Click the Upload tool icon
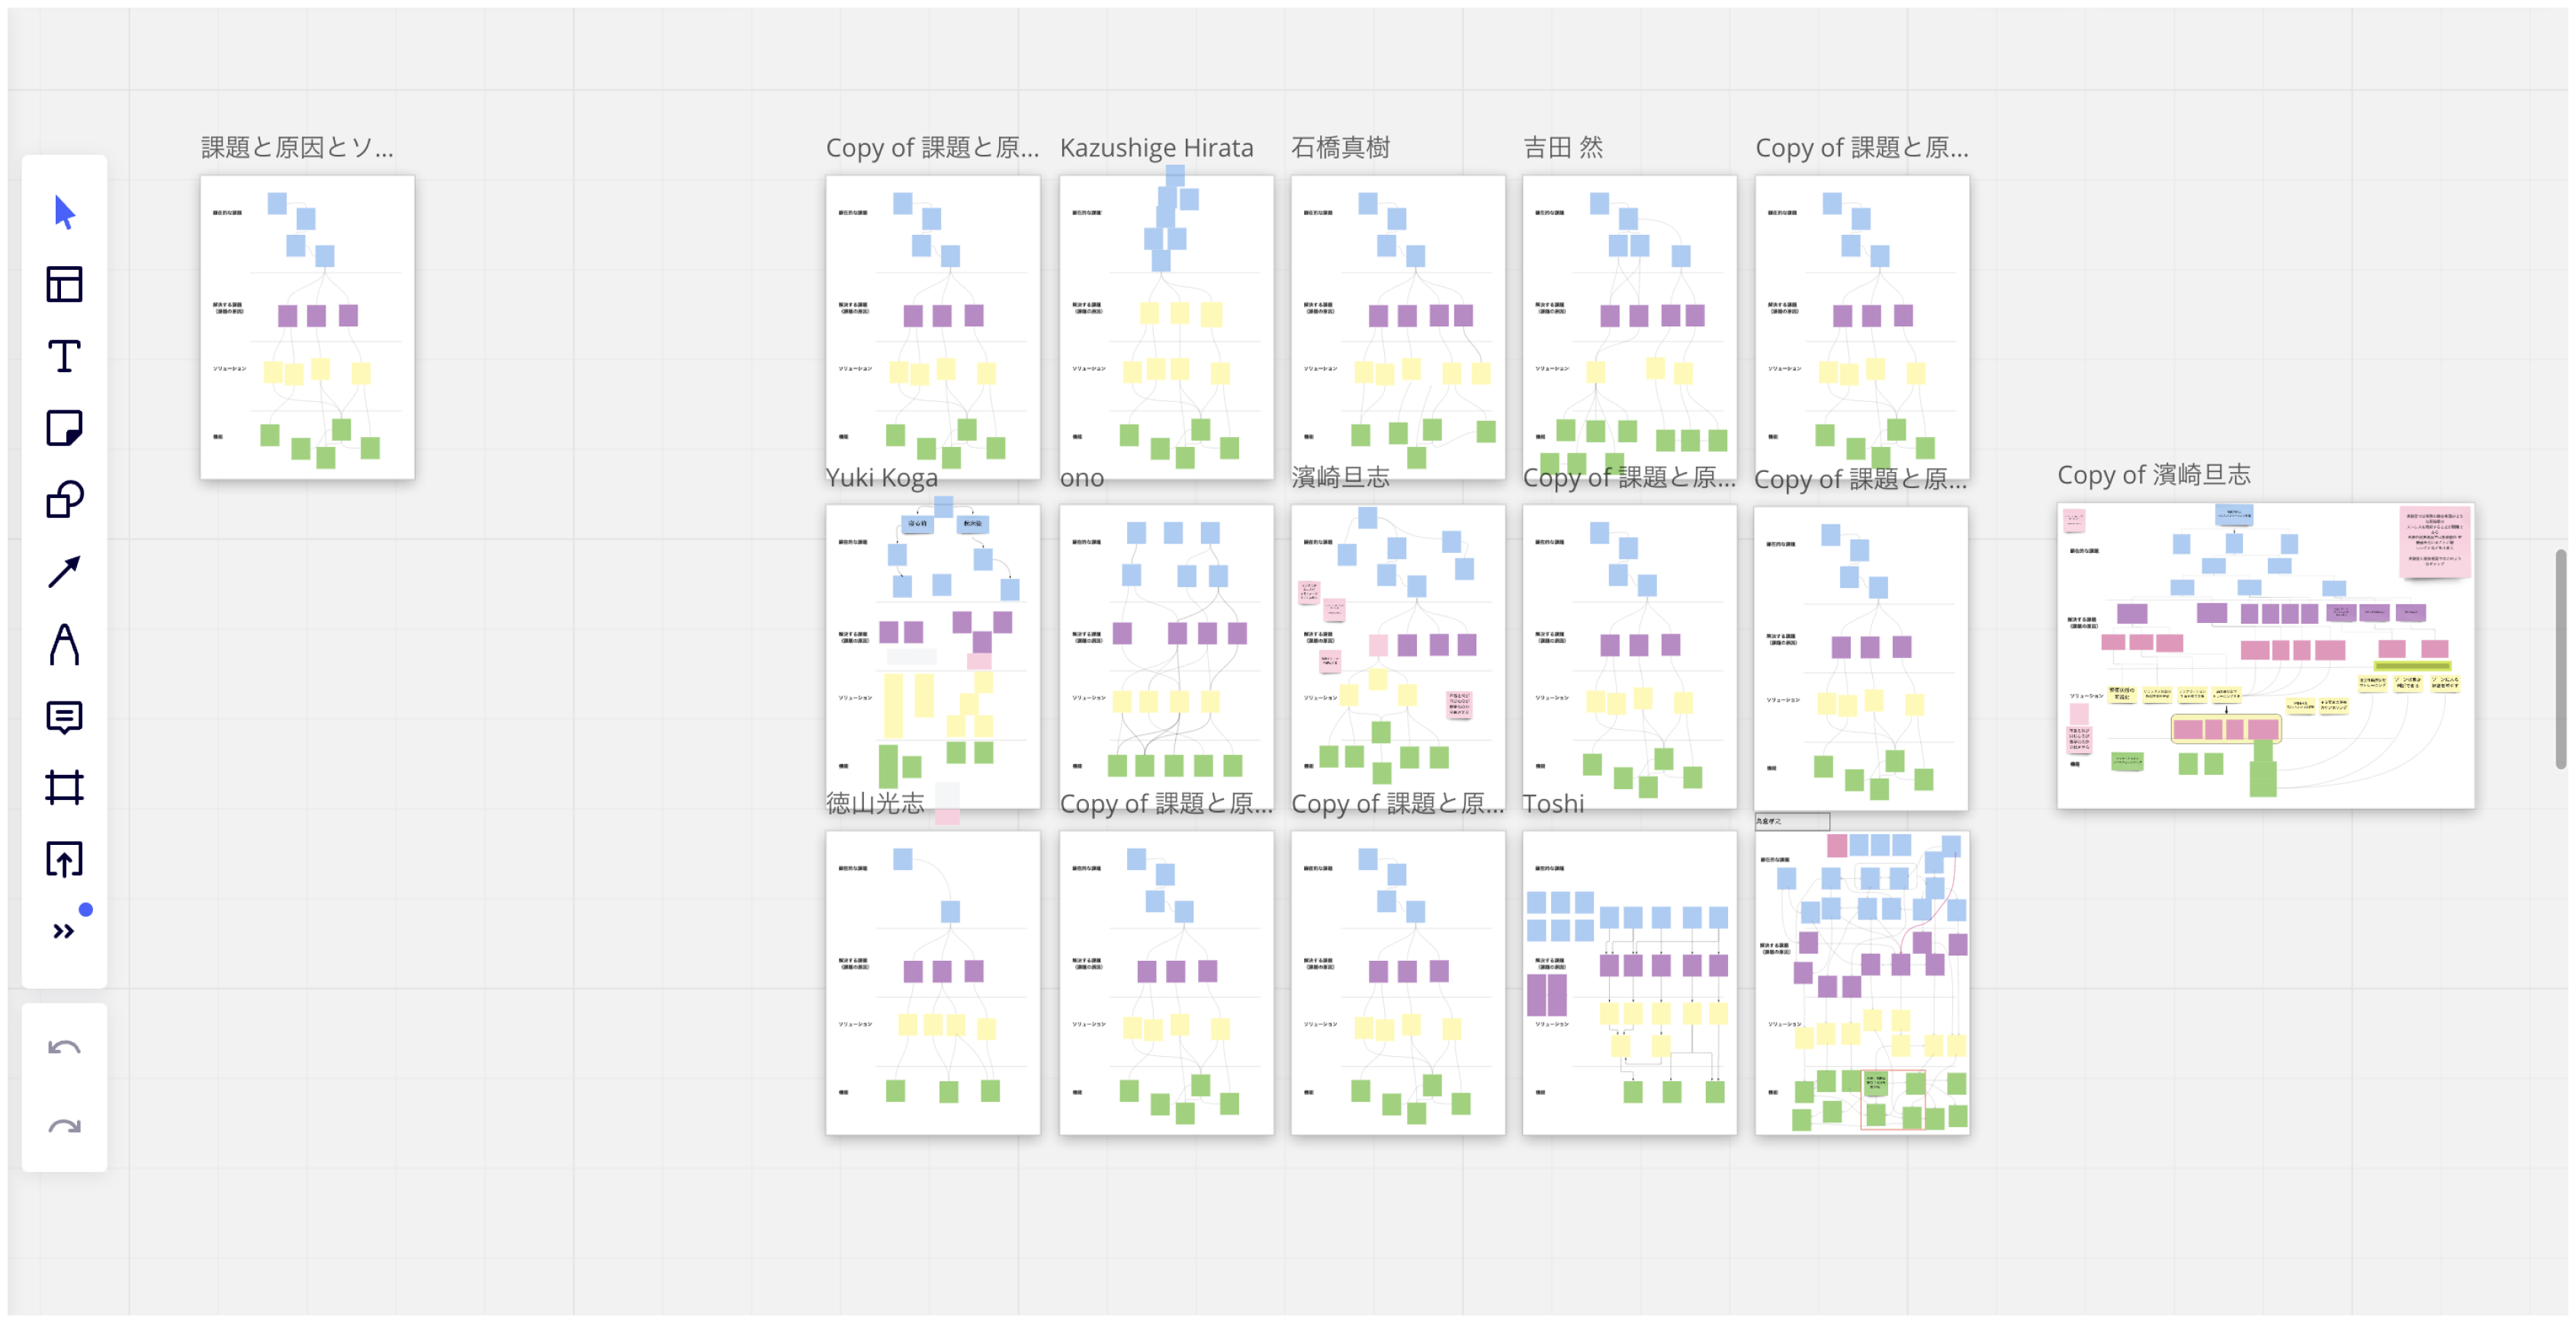 64,859
